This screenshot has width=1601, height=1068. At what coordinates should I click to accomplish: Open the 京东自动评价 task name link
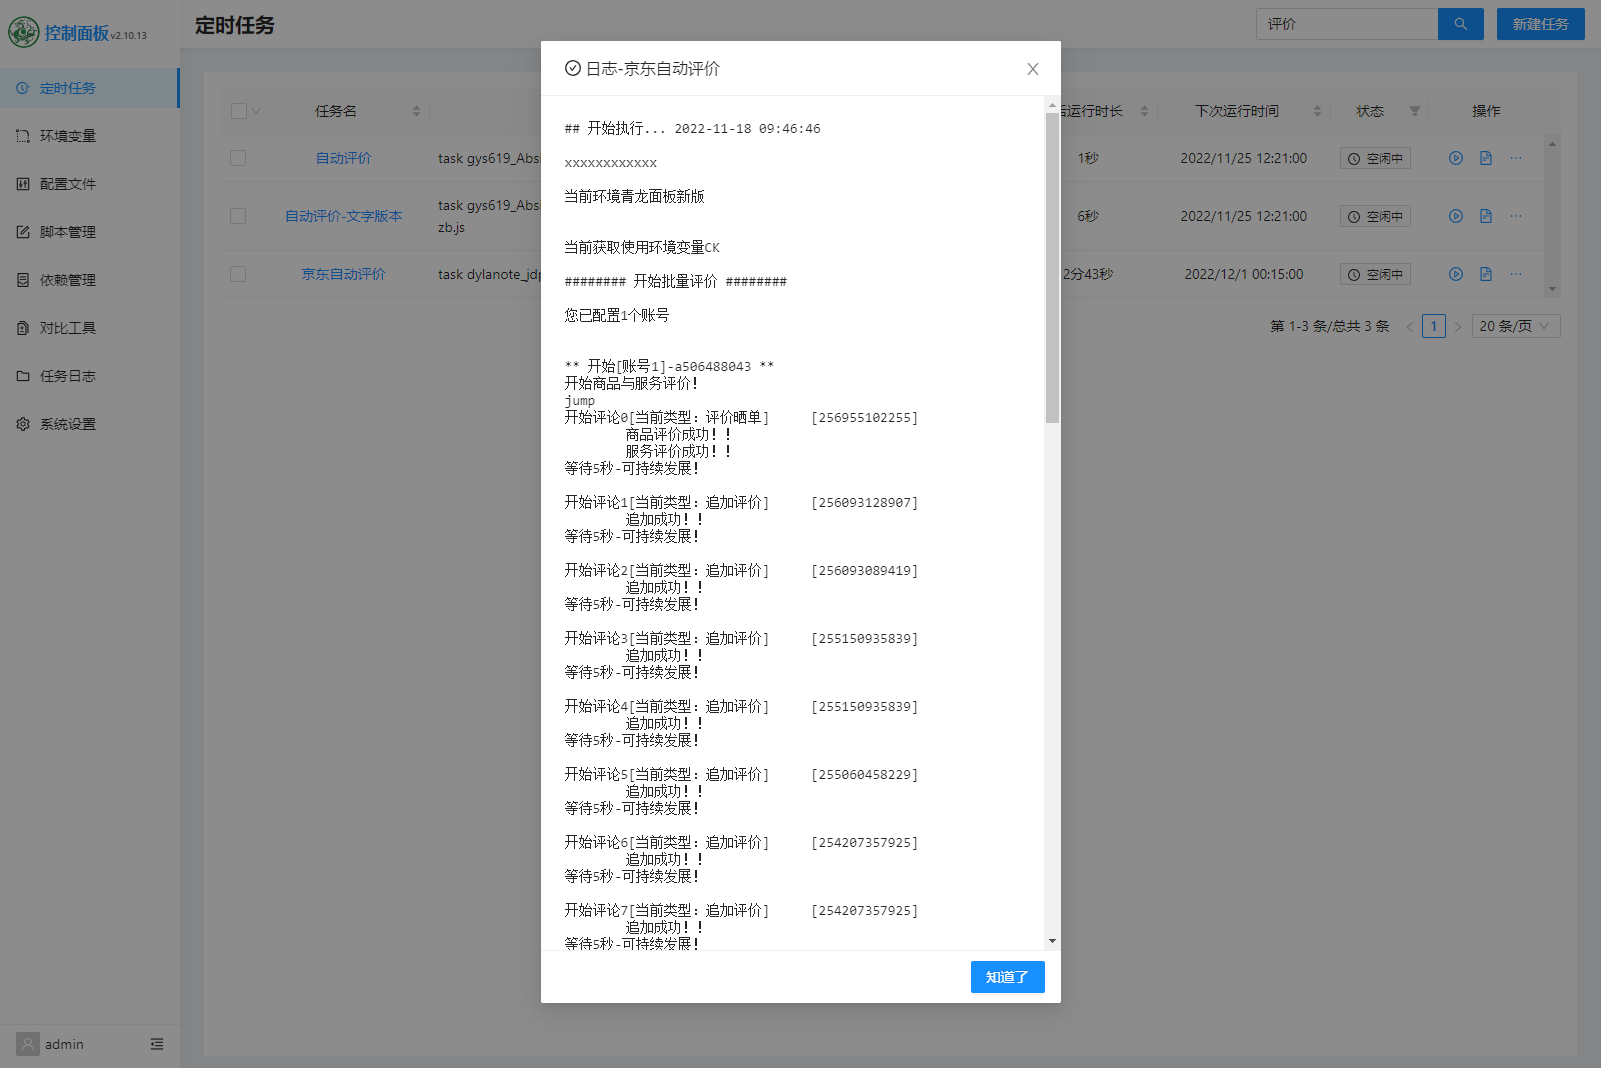coord(343,273)
